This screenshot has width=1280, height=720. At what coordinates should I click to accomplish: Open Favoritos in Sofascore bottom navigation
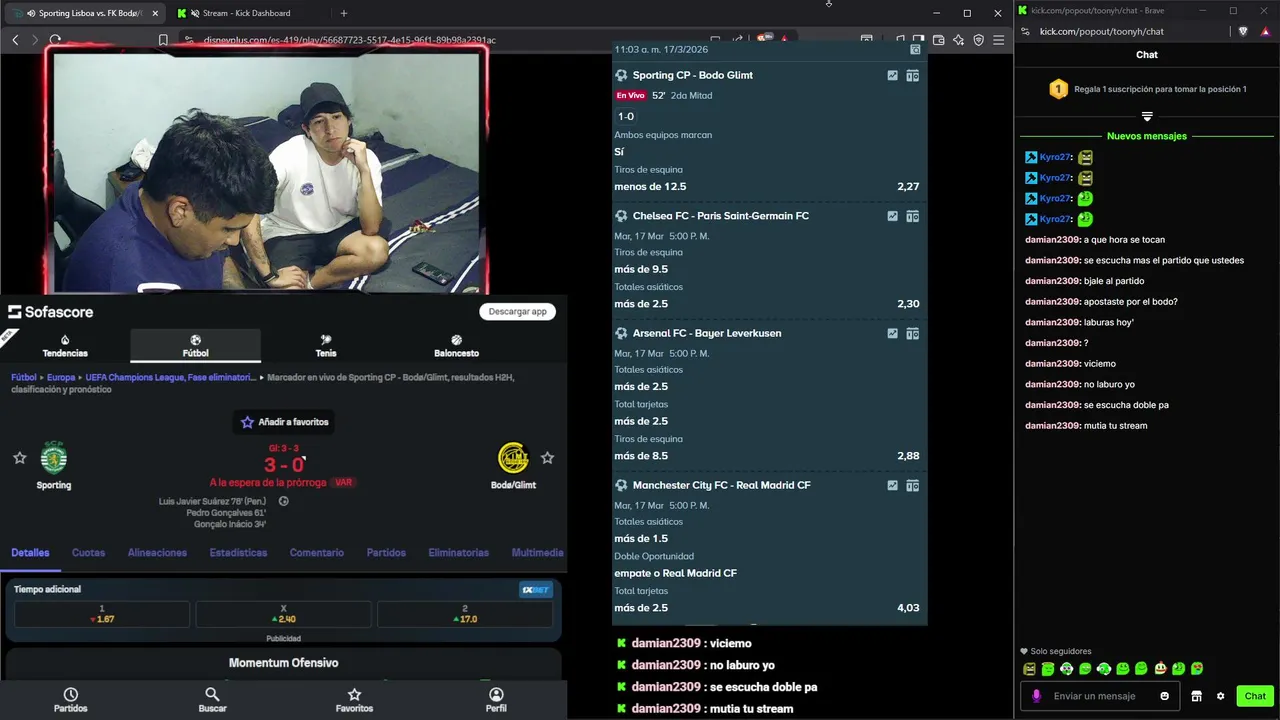pyautogui.click(x=354, y=700)
